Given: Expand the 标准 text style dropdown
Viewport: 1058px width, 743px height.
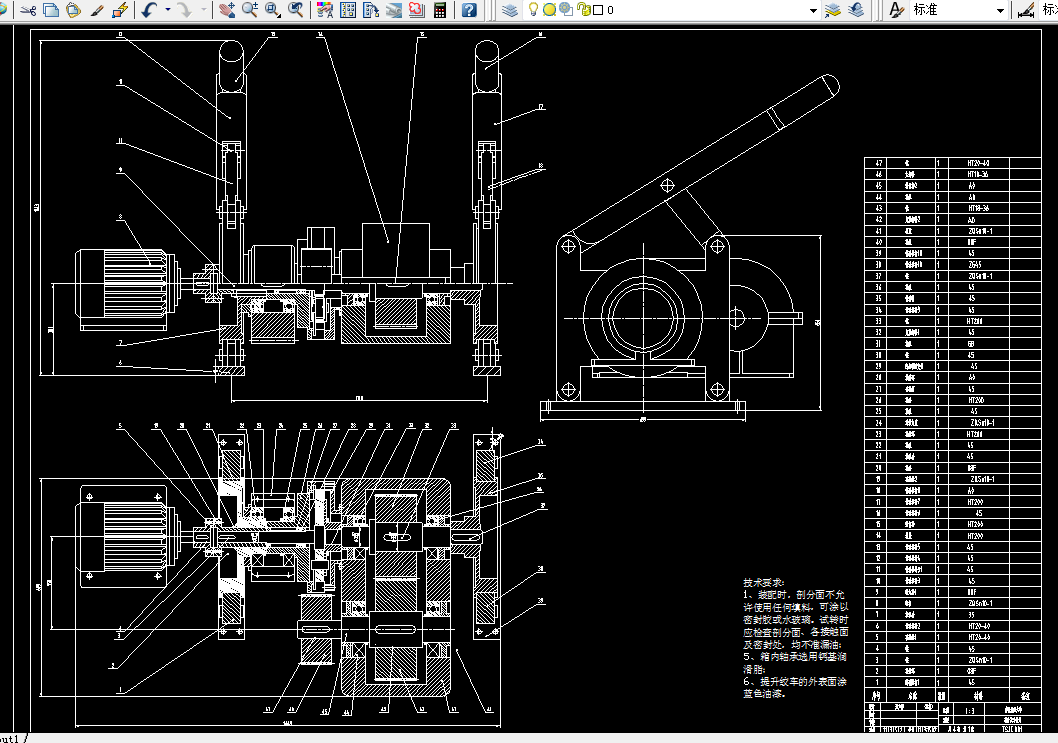Looking at the screenshot, I should [1000, 10].
